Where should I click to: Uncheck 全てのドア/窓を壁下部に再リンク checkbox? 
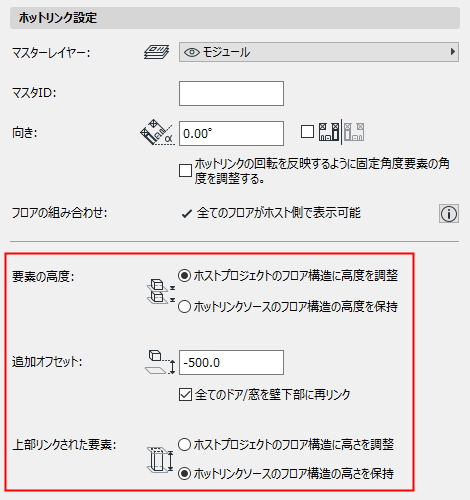click(185, 394)
